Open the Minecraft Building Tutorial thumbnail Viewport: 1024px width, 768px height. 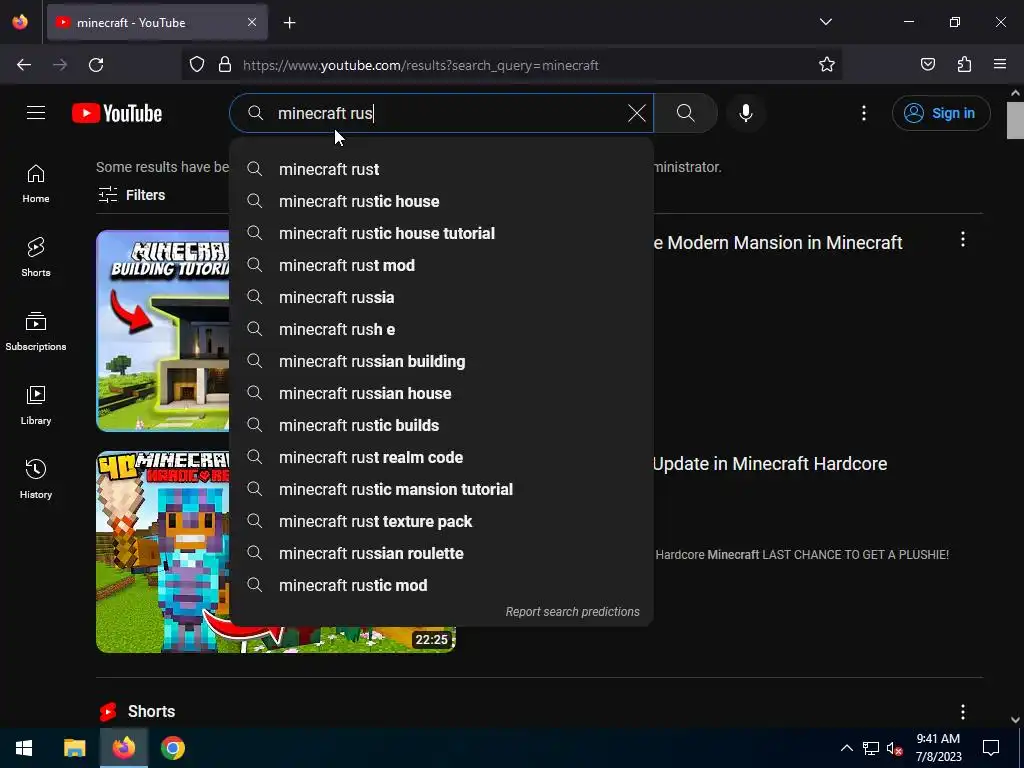163,330
